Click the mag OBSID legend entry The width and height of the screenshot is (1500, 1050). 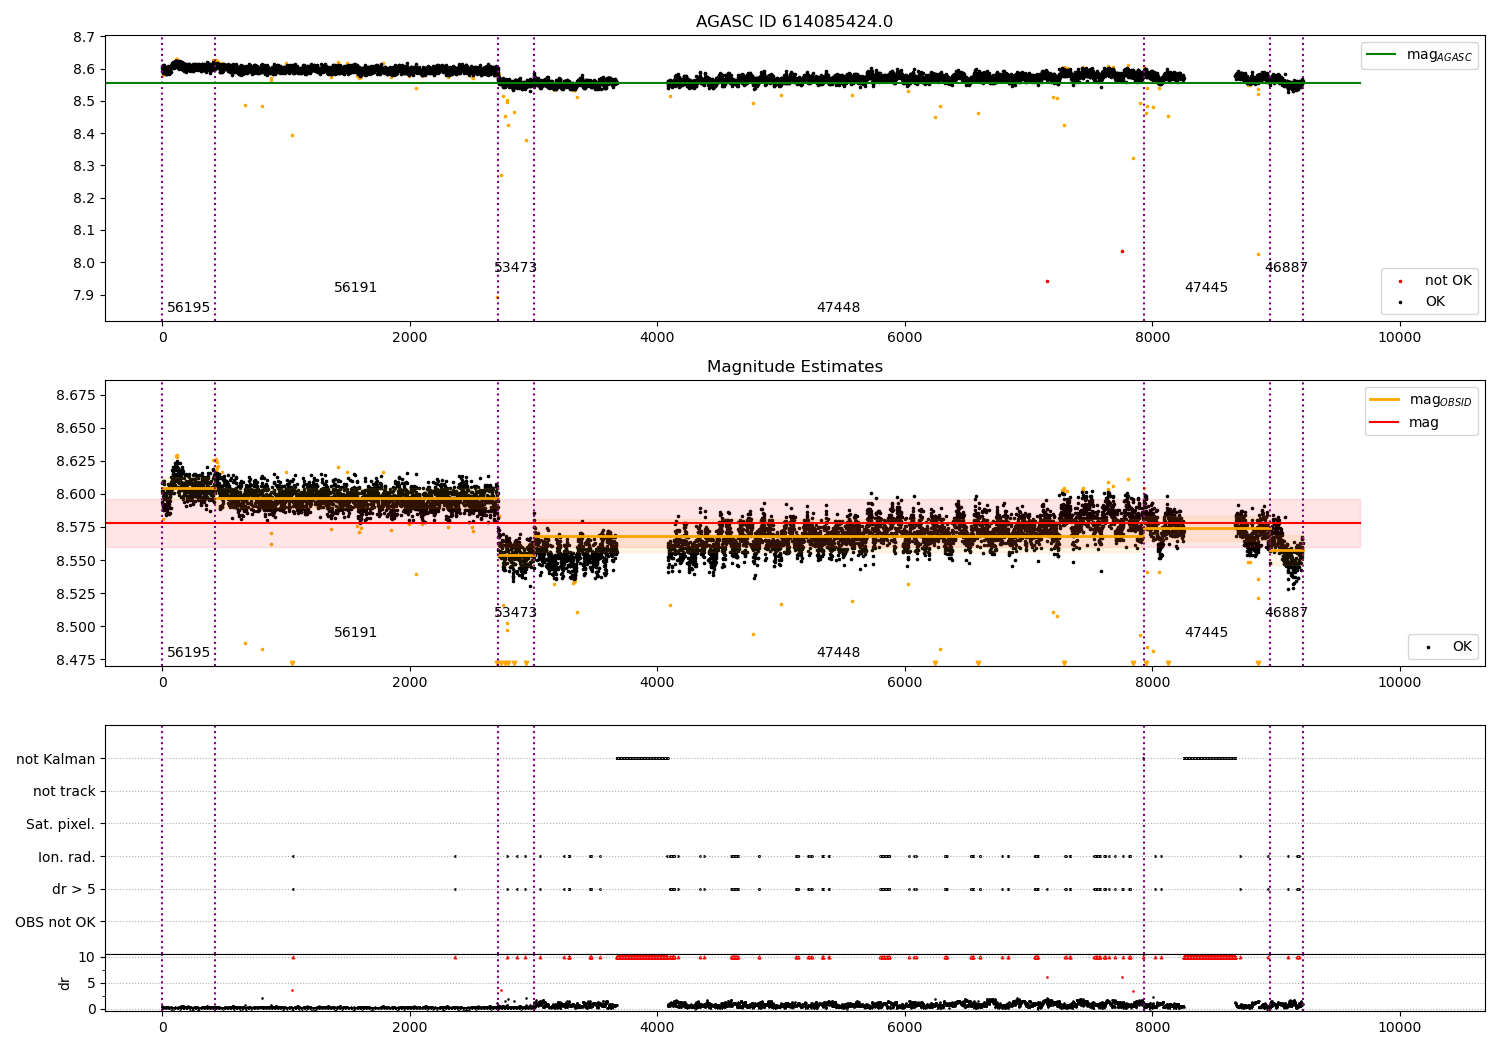1420,400
